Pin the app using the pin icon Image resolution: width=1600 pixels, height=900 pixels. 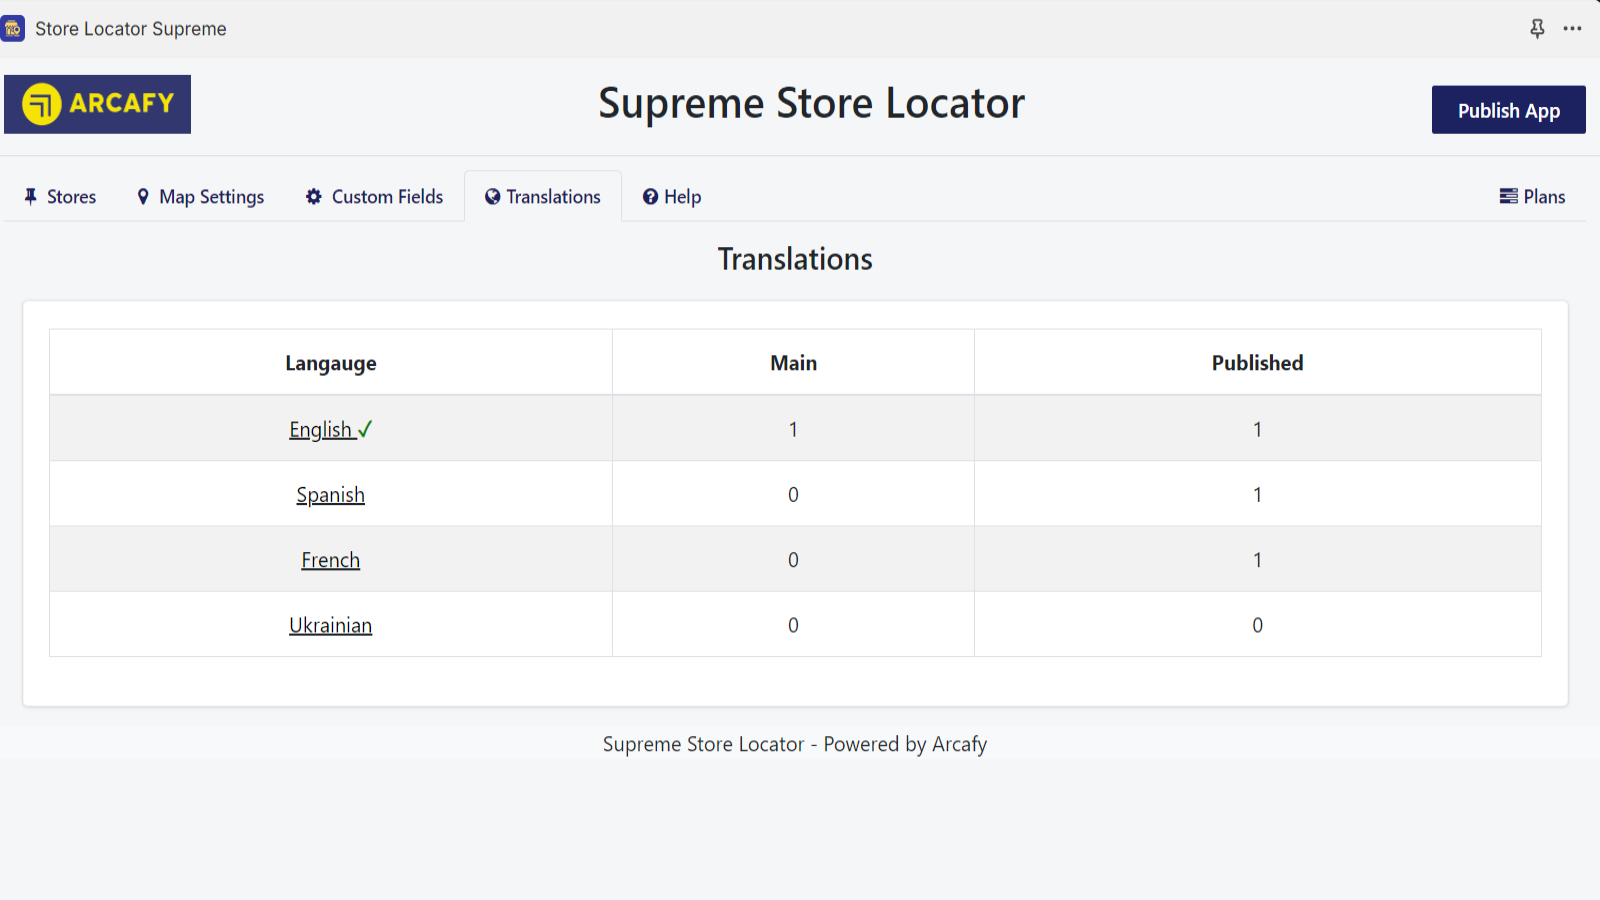coord(1537,29)
